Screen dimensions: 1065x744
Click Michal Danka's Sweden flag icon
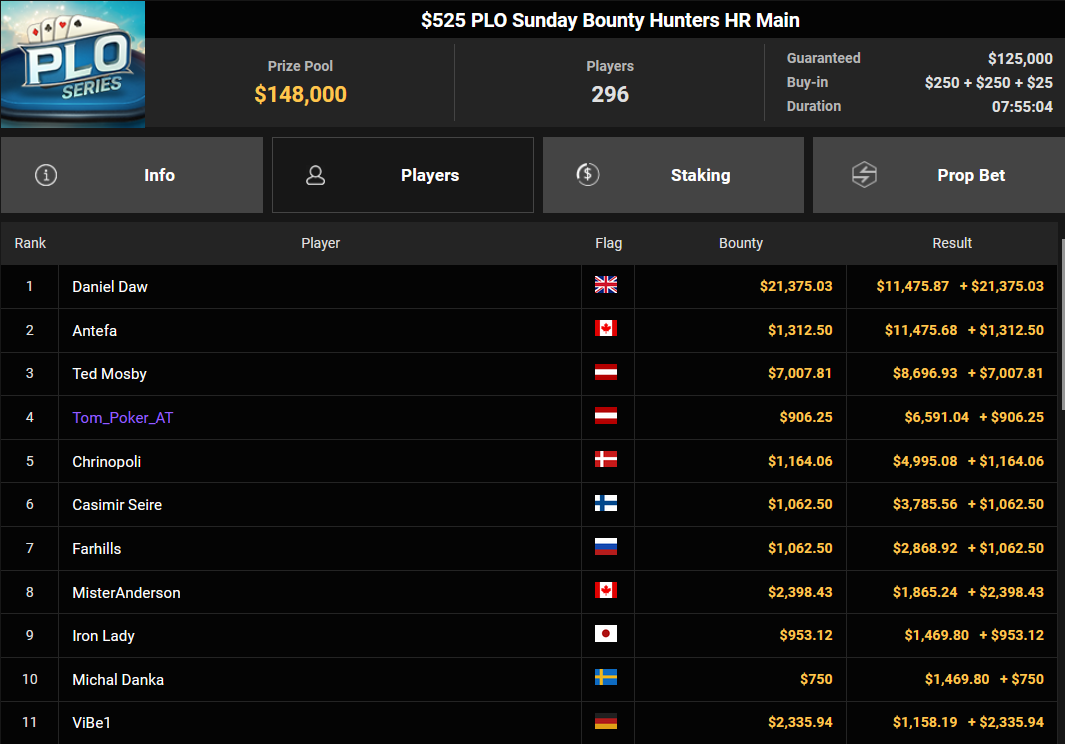[x=606, y=677]
